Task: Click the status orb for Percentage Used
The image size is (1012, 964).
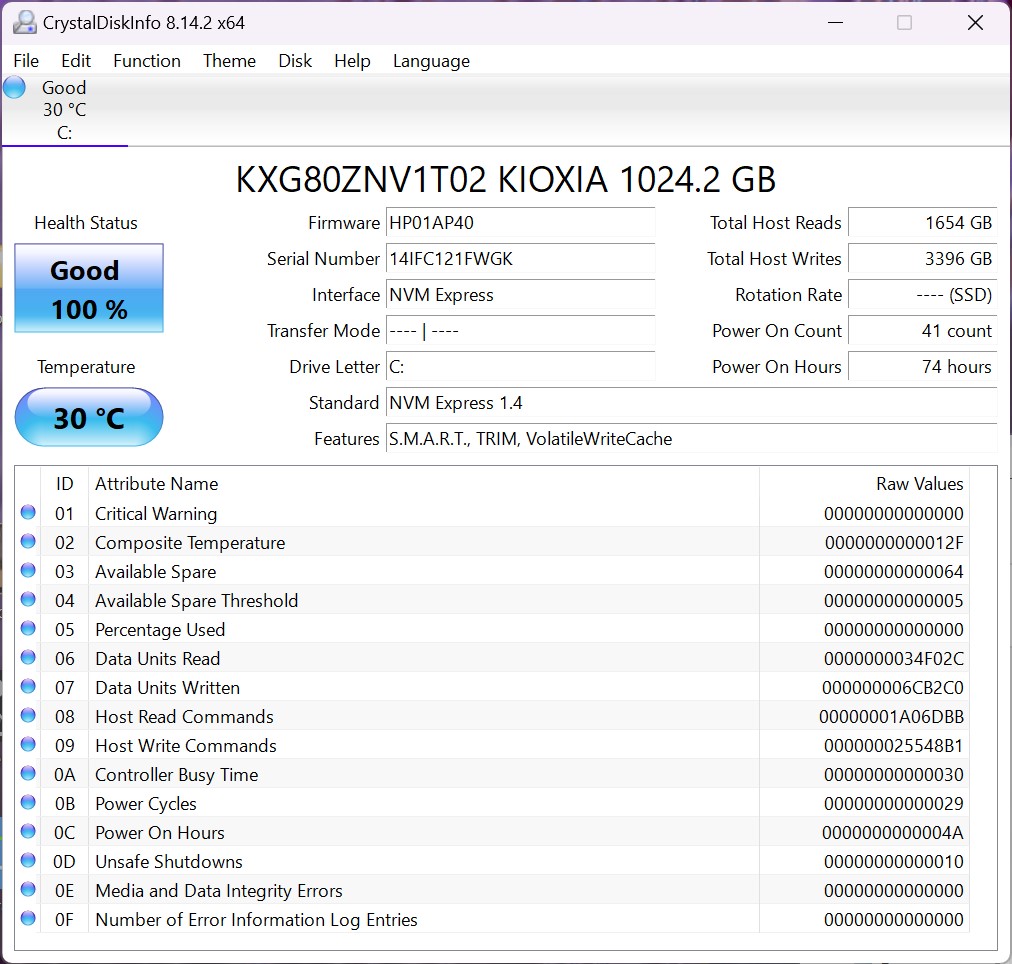Action: click(28, 629)
